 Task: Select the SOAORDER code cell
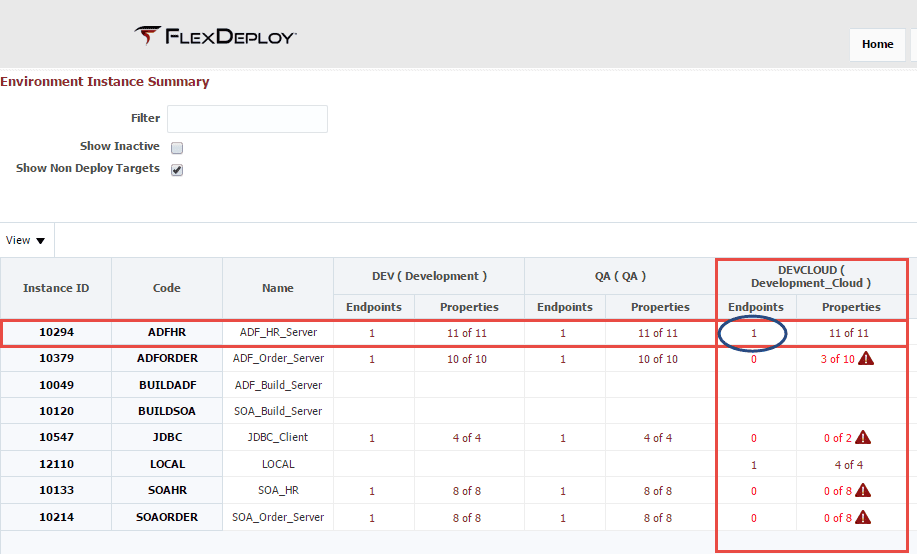167,518
